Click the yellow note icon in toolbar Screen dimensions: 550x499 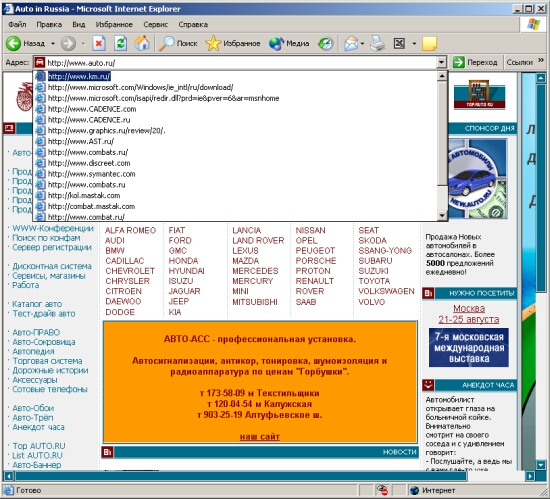[429, 43]
